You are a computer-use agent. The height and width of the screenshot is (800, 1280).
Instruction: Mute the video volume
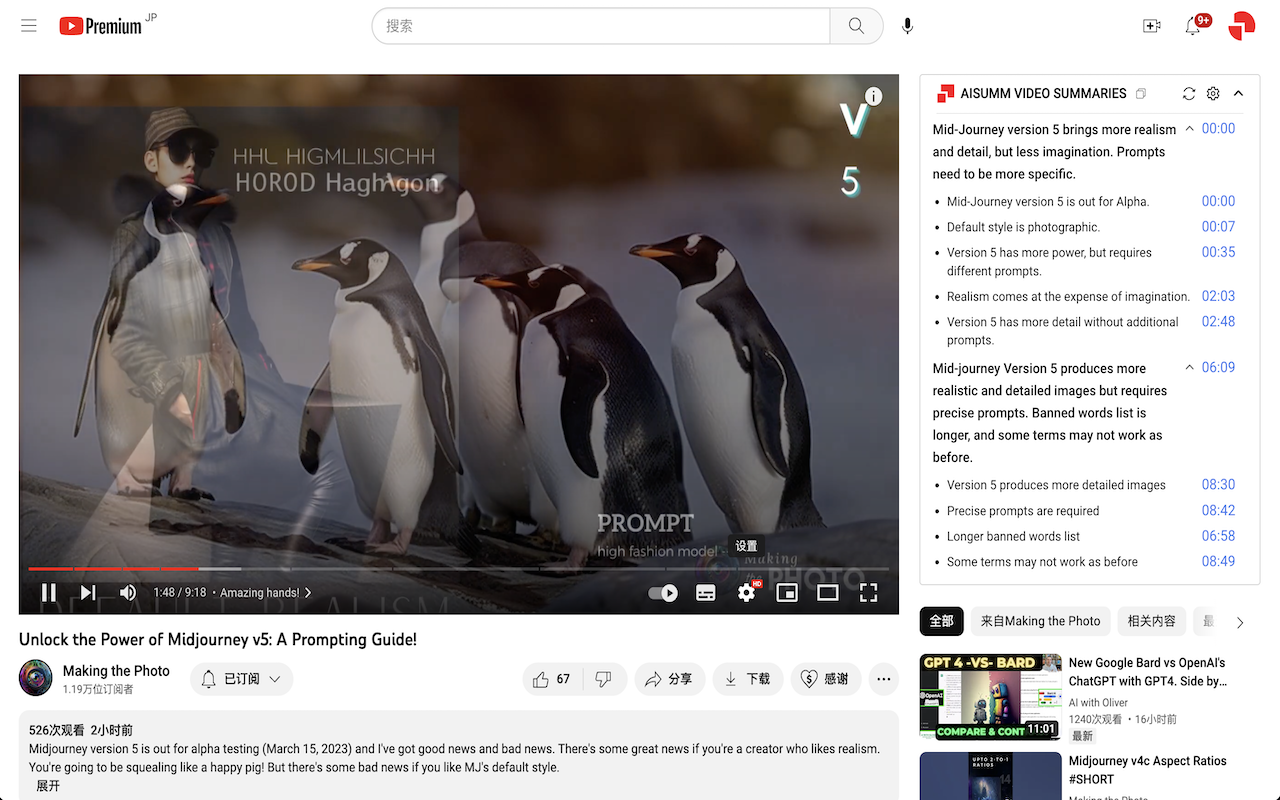point(128,592)
